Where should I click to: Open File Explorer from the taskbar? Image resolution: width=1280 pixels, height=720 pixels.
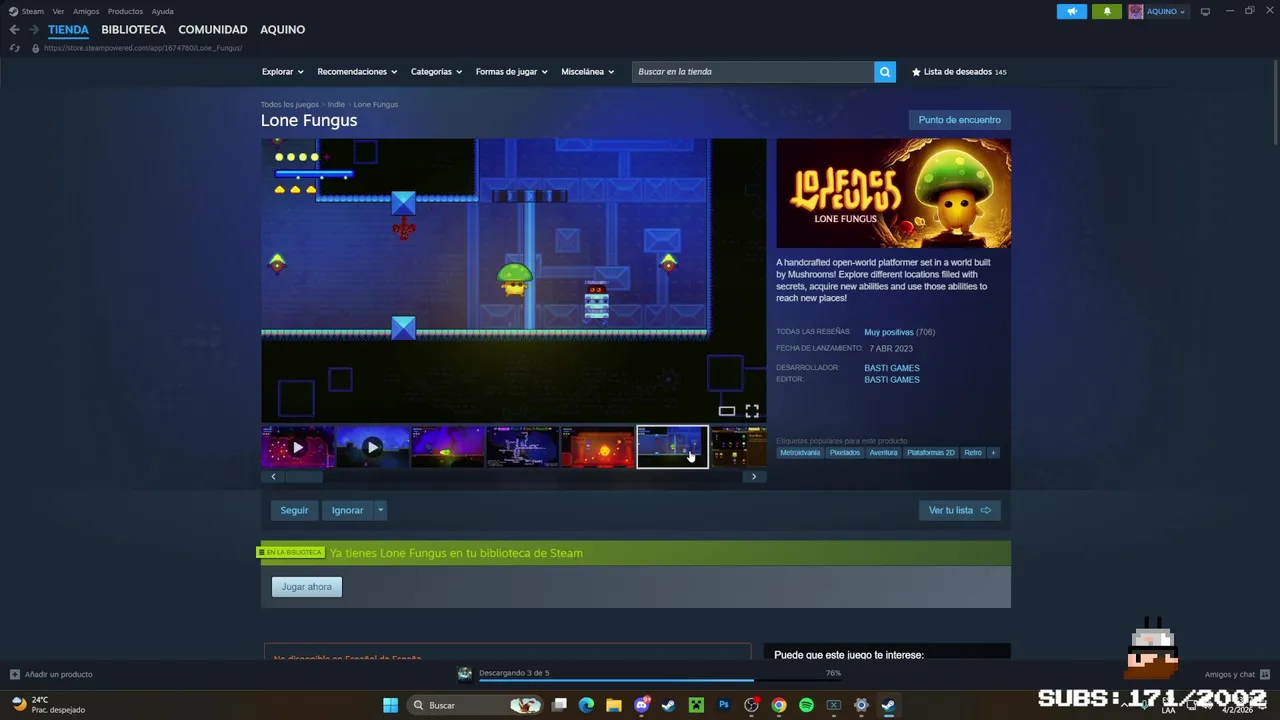click(613, 705)
